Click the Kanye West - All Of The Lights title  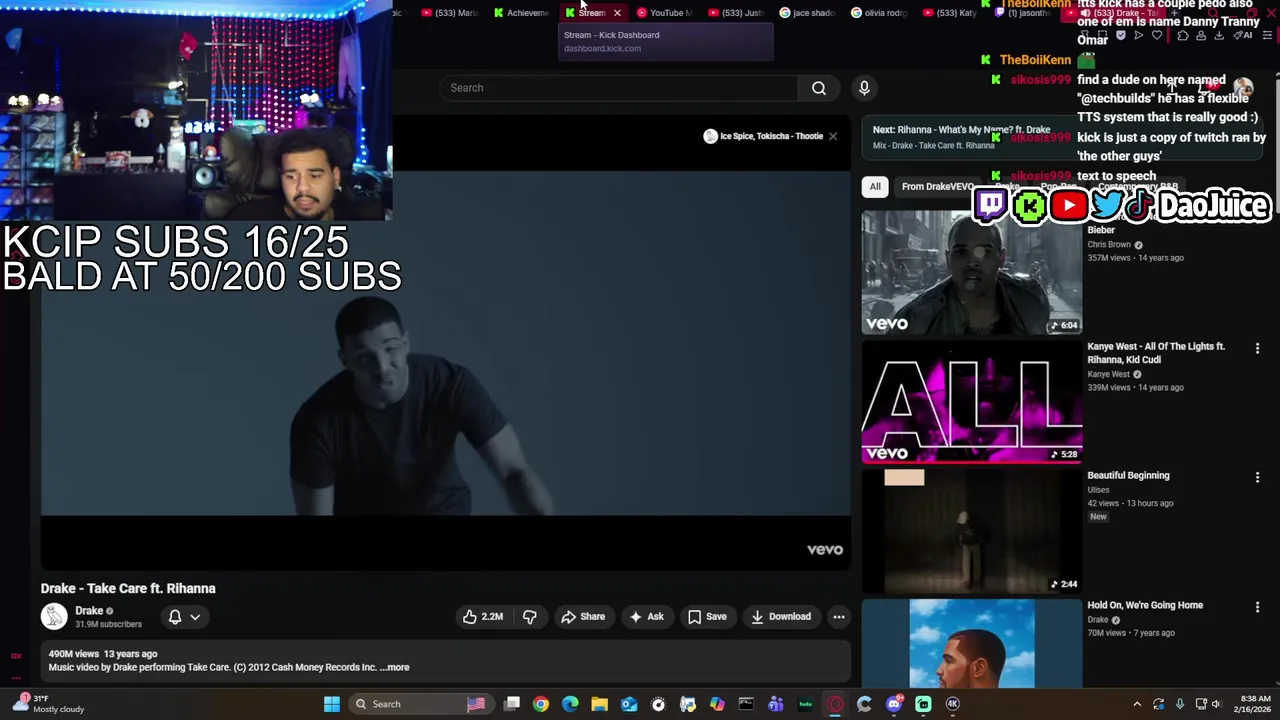pos(1156,353)
